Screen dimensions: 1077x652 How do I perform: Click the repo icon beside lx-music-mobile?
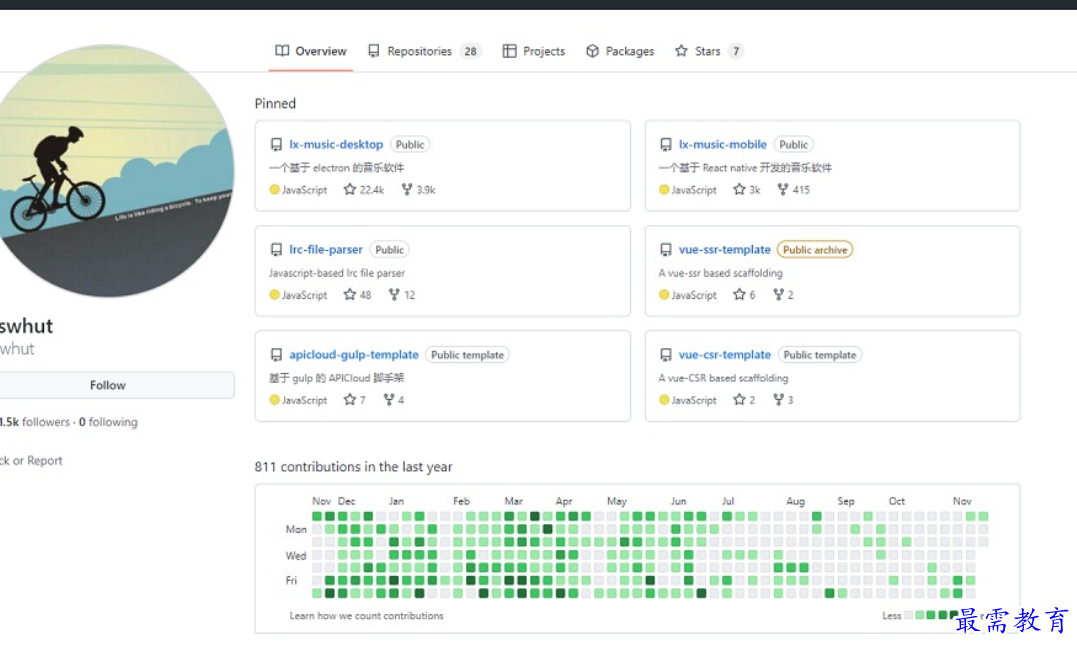point(666,144)
